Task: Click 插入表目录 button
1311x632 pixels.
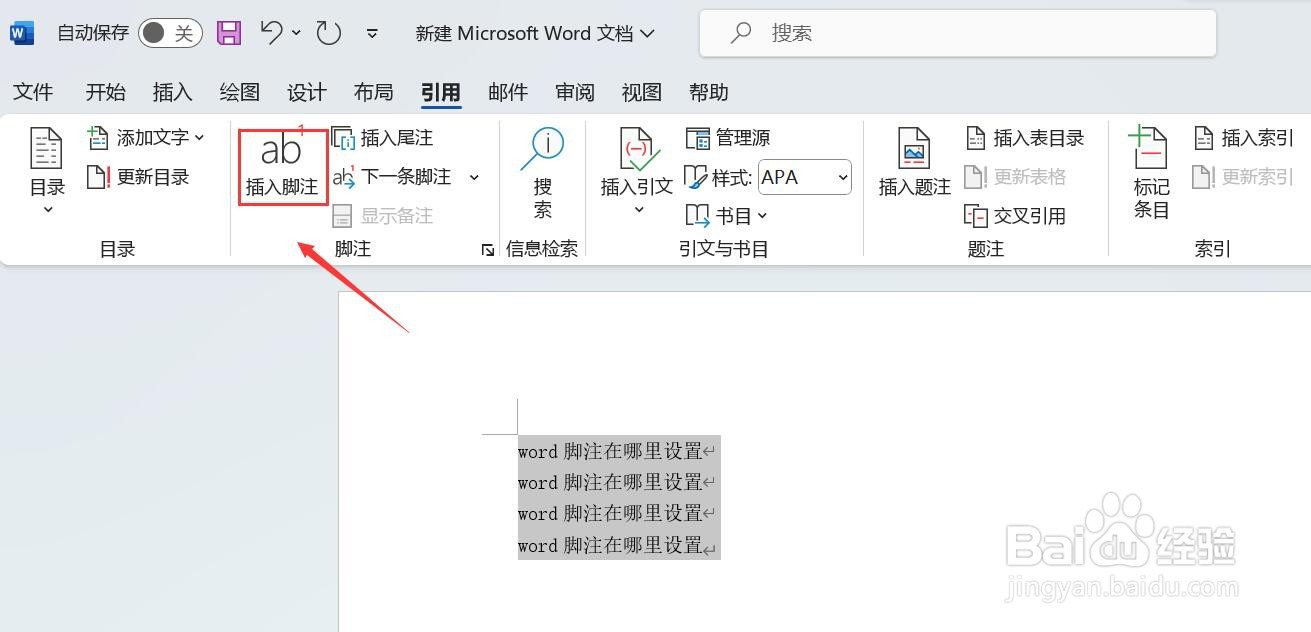Action: click(x=1025, y=138)
